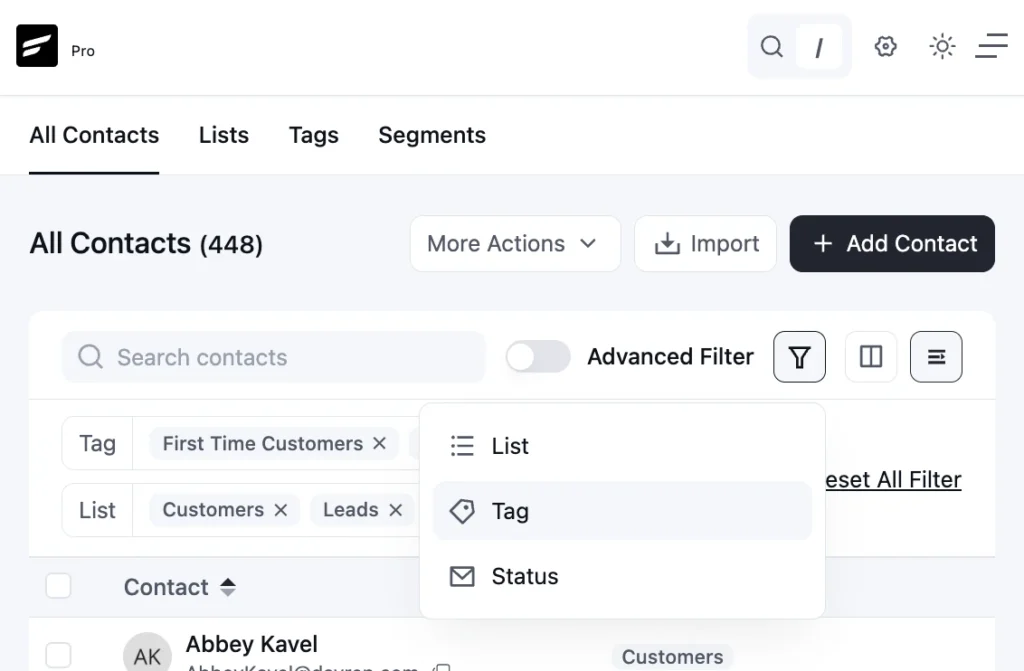
Task: Choose List from filter menu
Action: [x=622, y=446]
